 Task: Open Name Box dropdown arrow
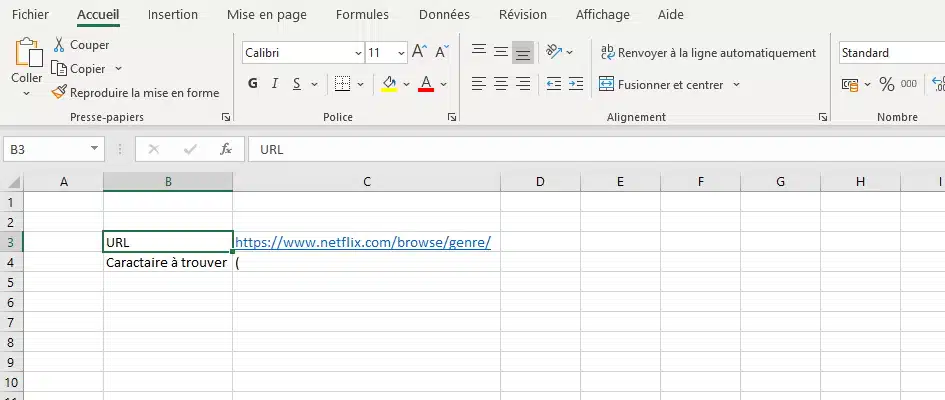pos(94,149)
